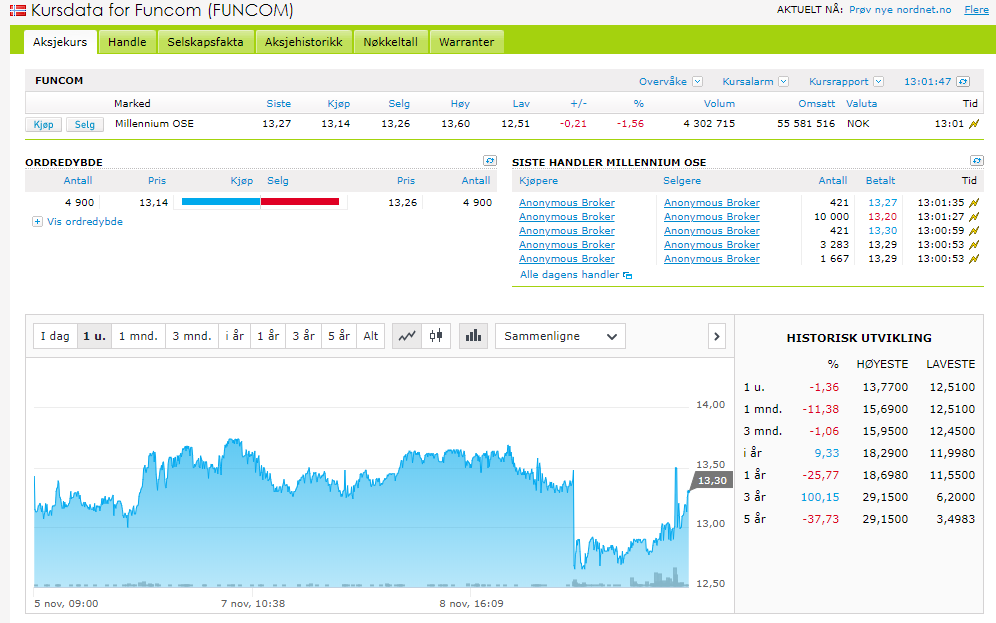This screenshot has width=996, height=623.
Task: Toggle volume bars in chart
Action: [x=473, y=336]
